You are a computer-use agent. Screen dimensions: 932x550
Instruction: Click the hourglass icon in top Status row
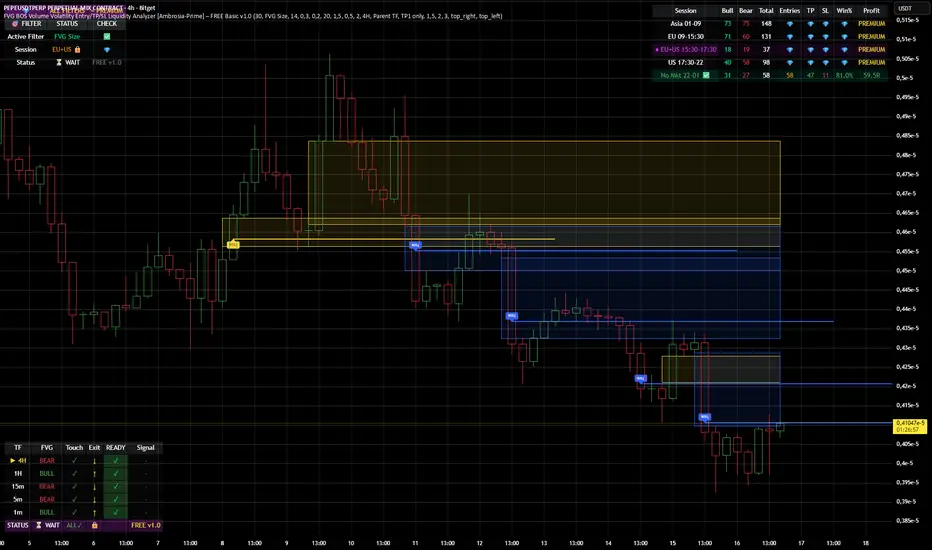(59, 62)
